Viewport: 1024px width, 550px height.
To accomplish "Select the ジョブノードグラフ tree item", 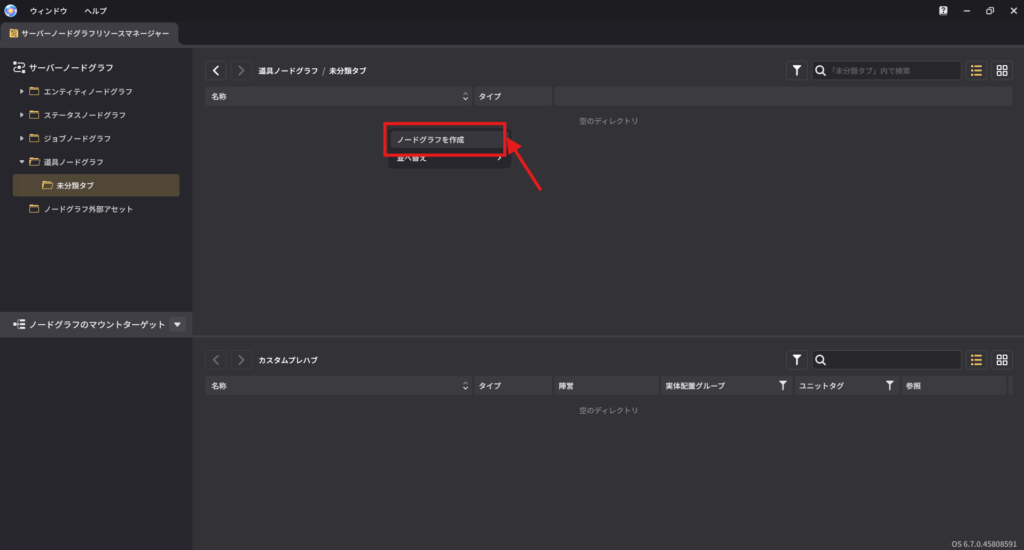I will coord(77,138).
